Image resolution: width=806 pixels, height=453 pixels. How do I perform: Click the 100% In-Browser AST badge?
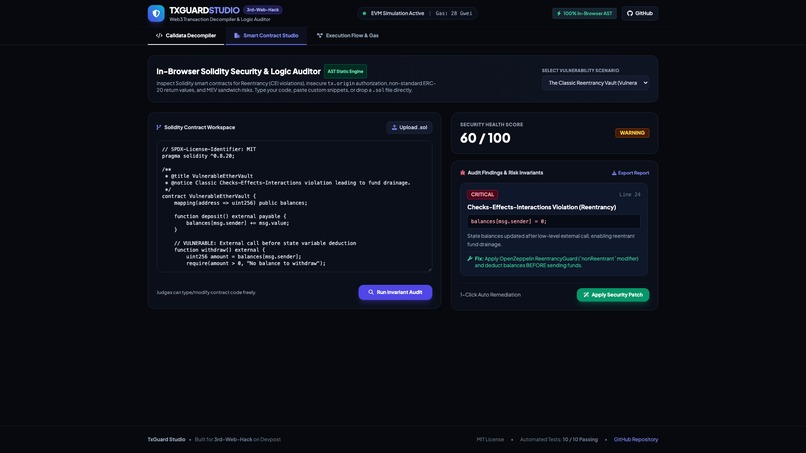pyautogui.click(x=584, y=13)
